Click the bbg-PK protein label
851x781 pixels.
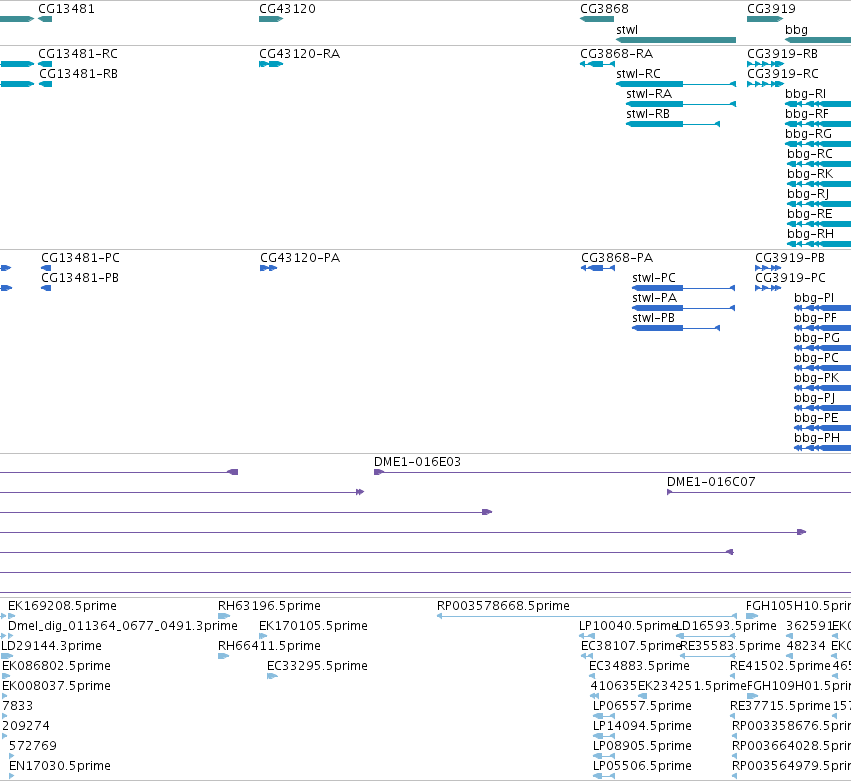pyautogui.click(x=816, y=378)
